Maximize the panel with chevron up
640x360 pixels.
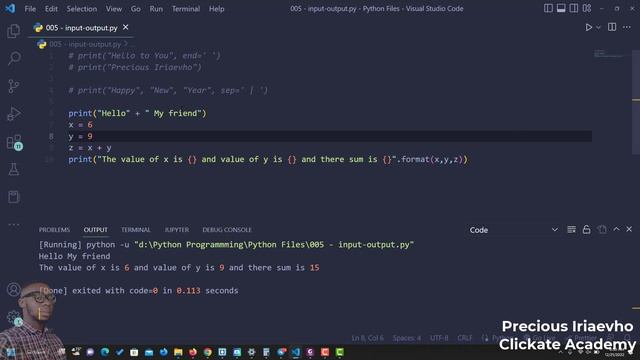(616, 229)
